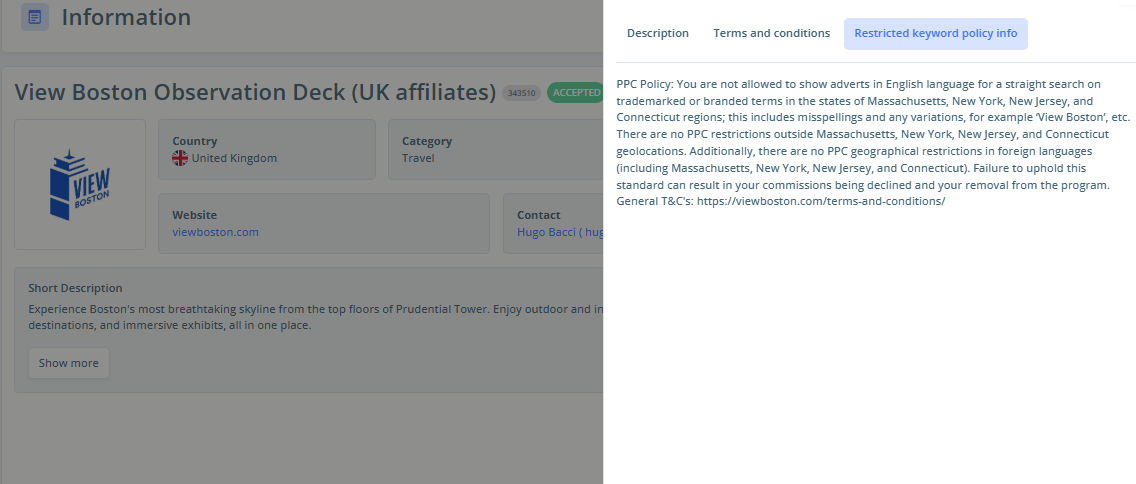Open the Terms and conditions tab
This screenshot has width=1136, height=484.
(x=772, y=33)
